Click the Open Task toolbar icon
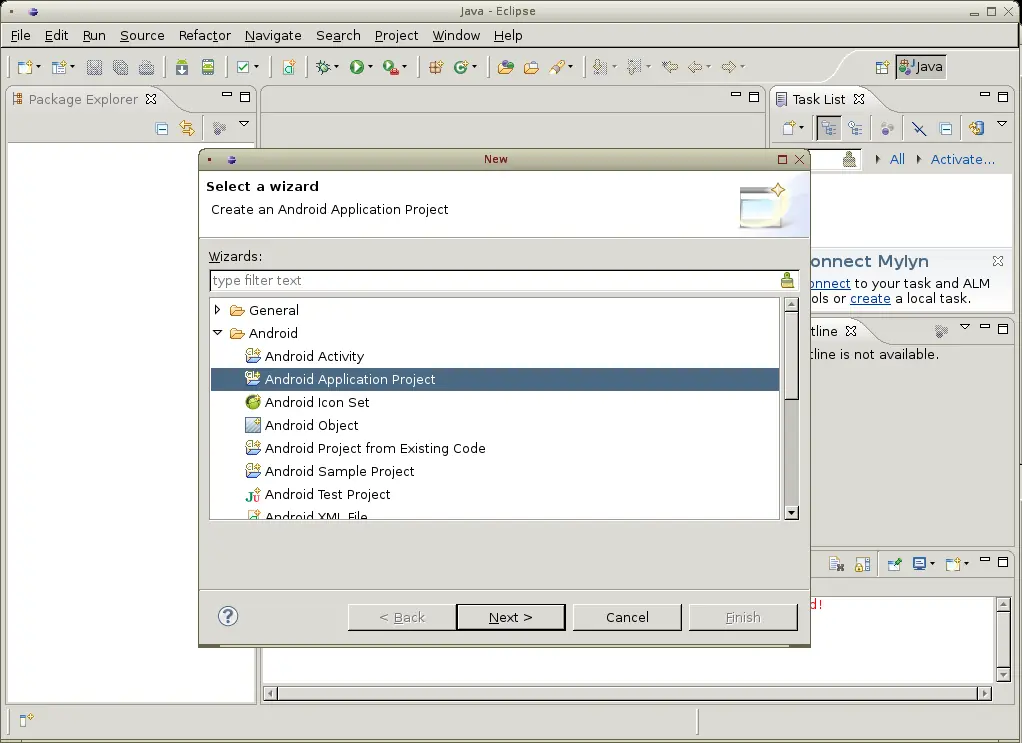Screen dimensions: 1022x743 click(531, 67)
